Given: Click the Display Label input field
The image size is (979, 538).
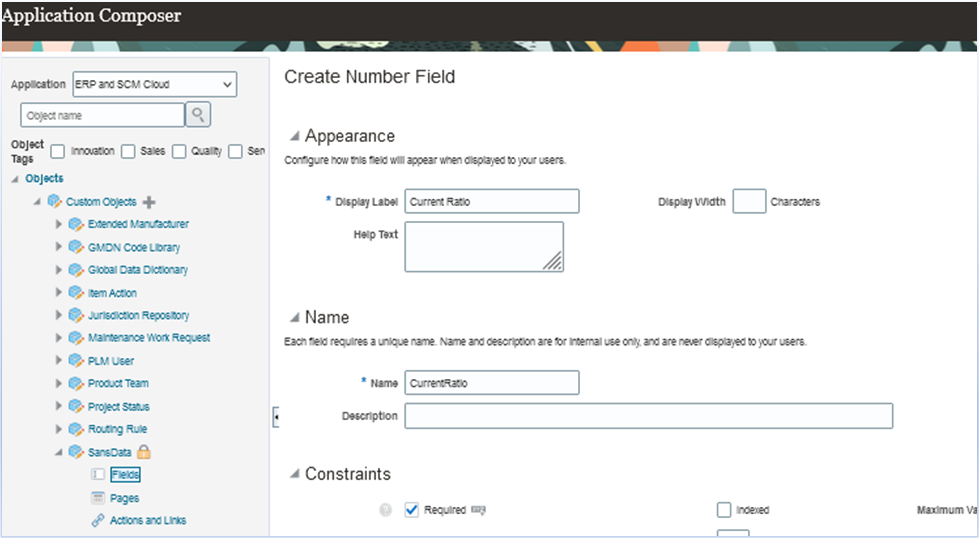Looking at the screenshot, I should pos(492,202).
